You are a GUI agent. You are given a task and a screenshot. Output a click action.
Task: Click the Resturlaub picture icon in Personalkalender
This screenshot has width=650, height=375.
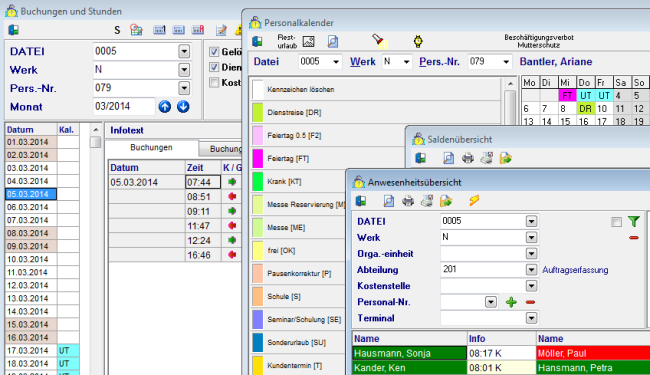[x=308, y=41]
